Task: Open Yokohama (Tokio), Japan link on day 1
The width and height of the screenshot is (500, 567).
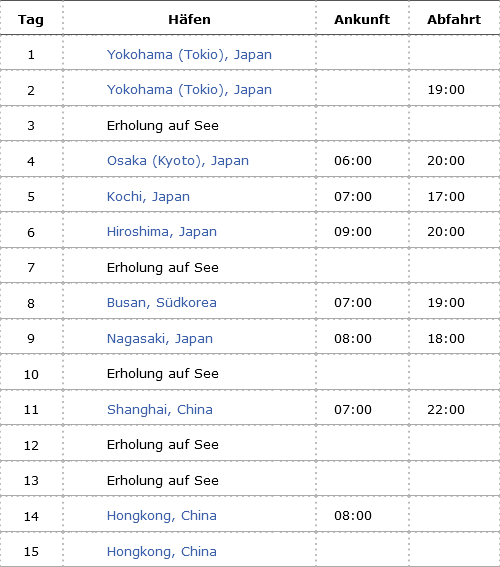Action: point(189,55)
